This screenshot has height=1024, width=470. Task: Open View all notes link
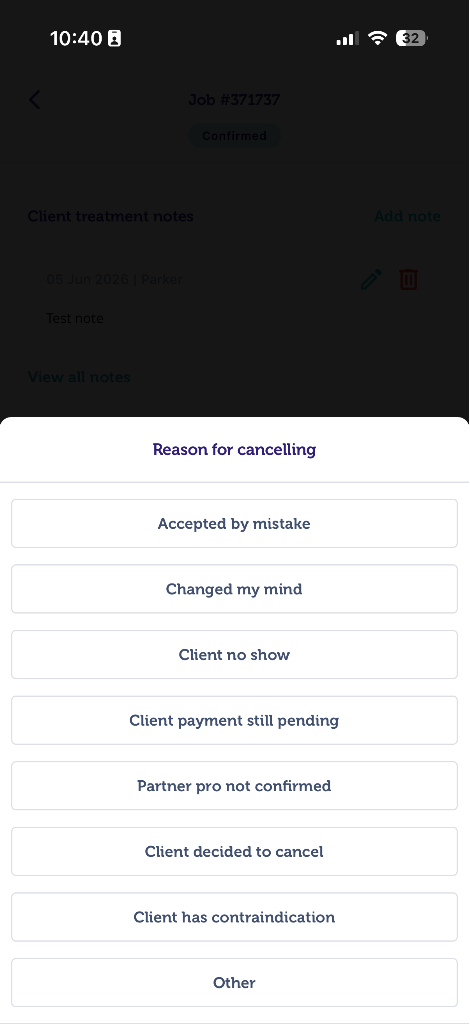pos(79,377)
